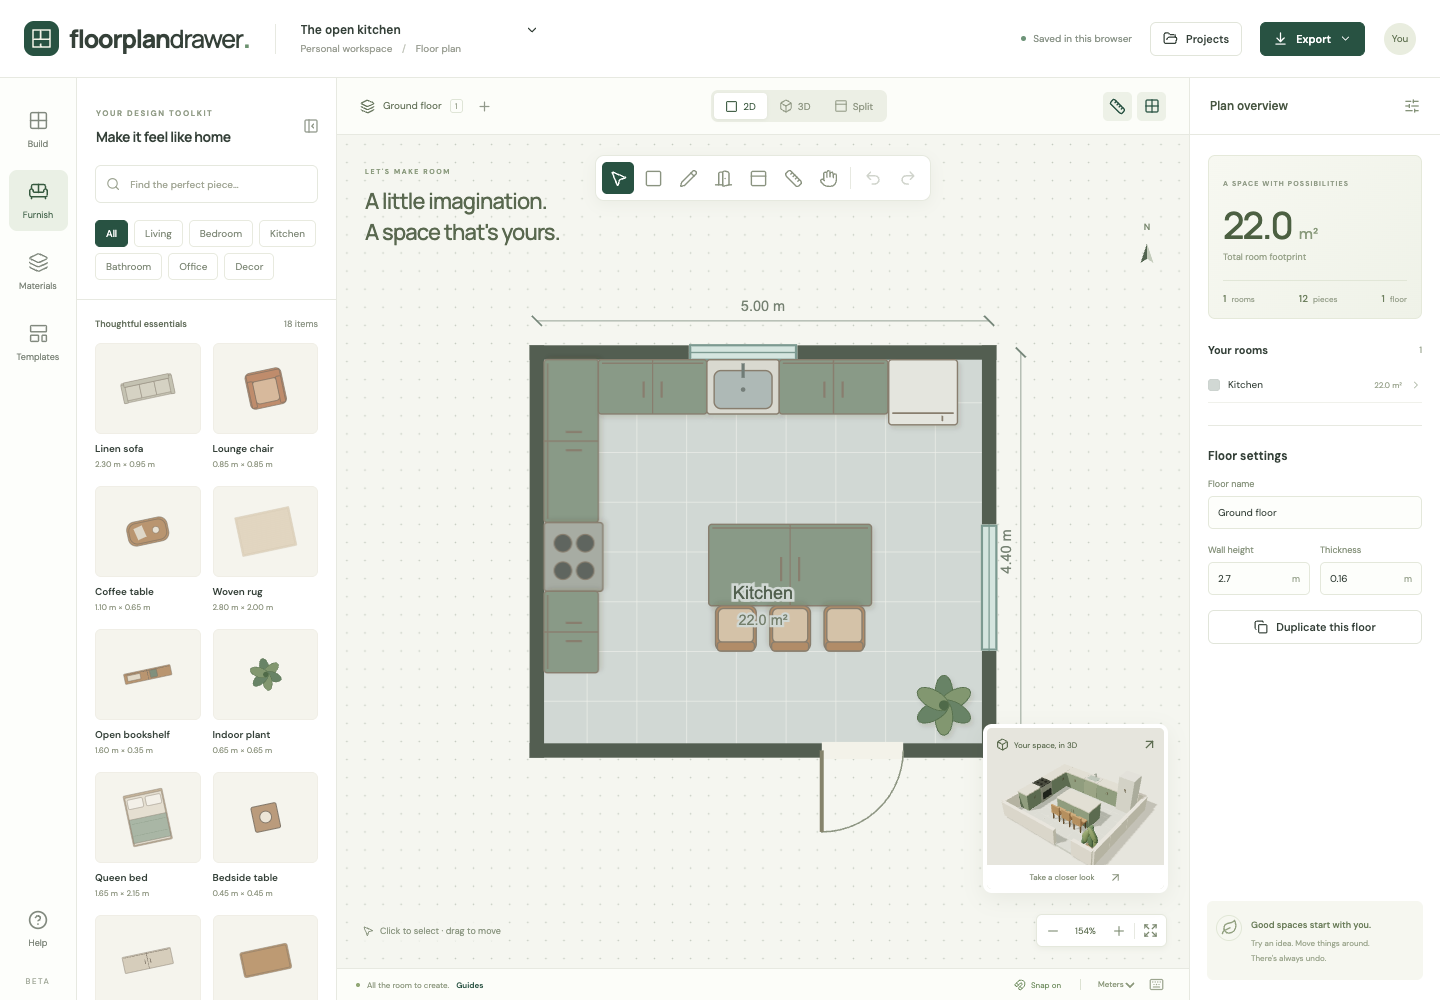This screenshot has height=1000, width=1440.
Task: Open the Build sidebar tab
Action: point(38,130)
